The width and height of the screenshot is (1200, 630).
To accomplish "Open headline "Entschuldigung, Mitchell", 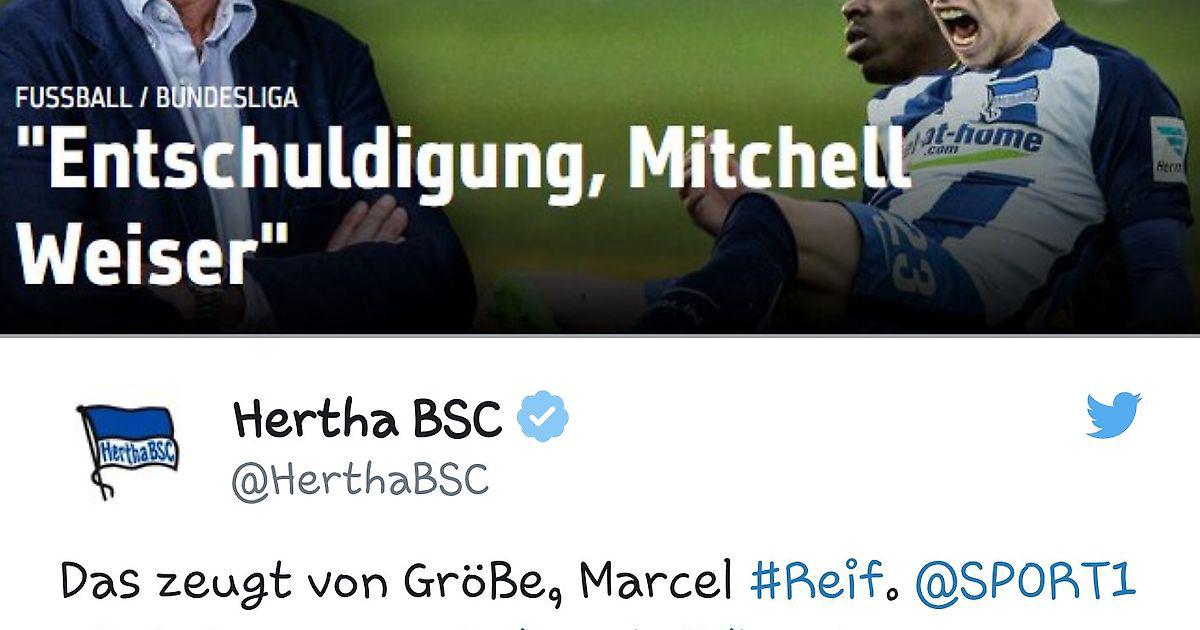I will (464, 162).
